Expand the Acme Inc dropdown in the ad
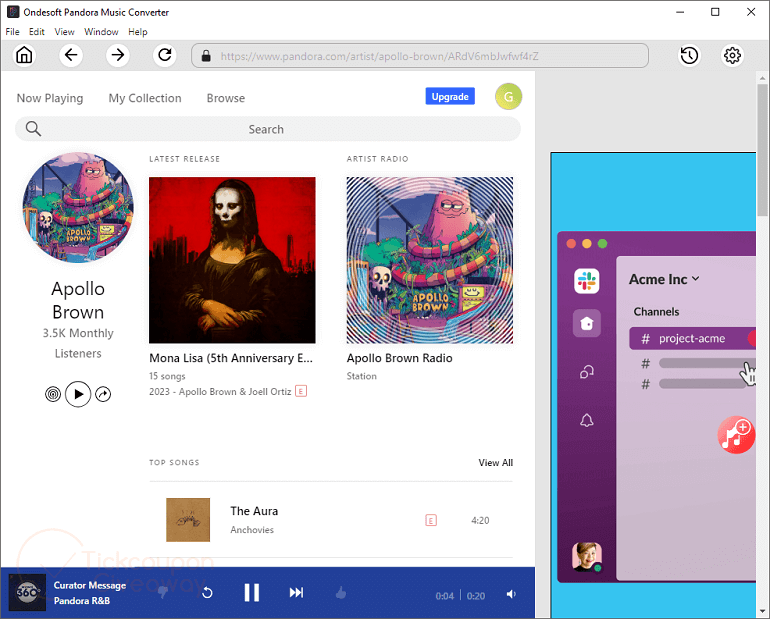The height and width of the screenshot is (619, 770). pos(695,278)
